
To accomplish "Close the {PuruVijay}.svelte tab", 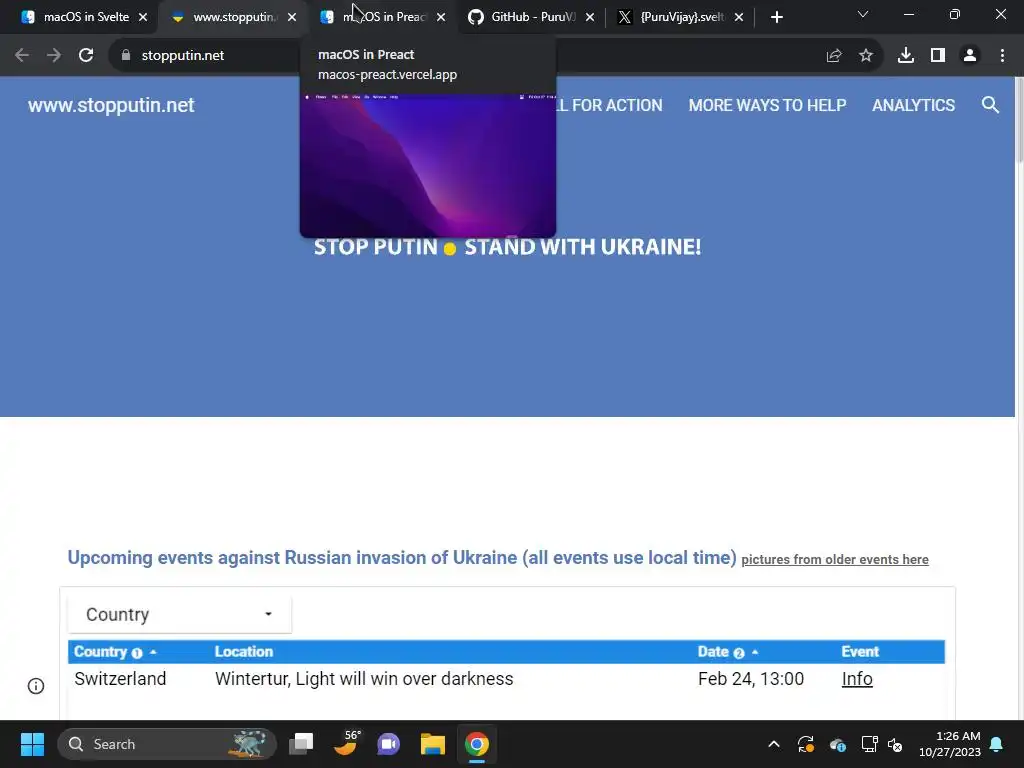I will click(739, 18).
